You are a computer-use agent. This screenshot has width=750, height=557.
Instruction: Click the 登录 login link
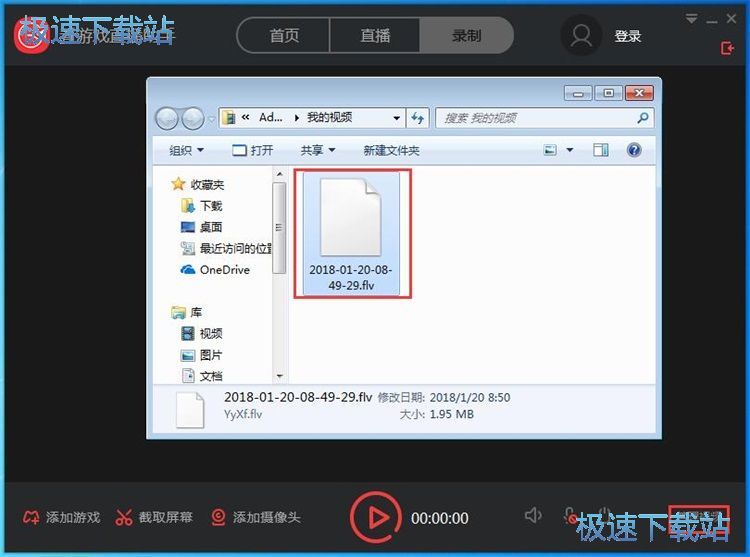pyautogui.click(x=628, y=36)
